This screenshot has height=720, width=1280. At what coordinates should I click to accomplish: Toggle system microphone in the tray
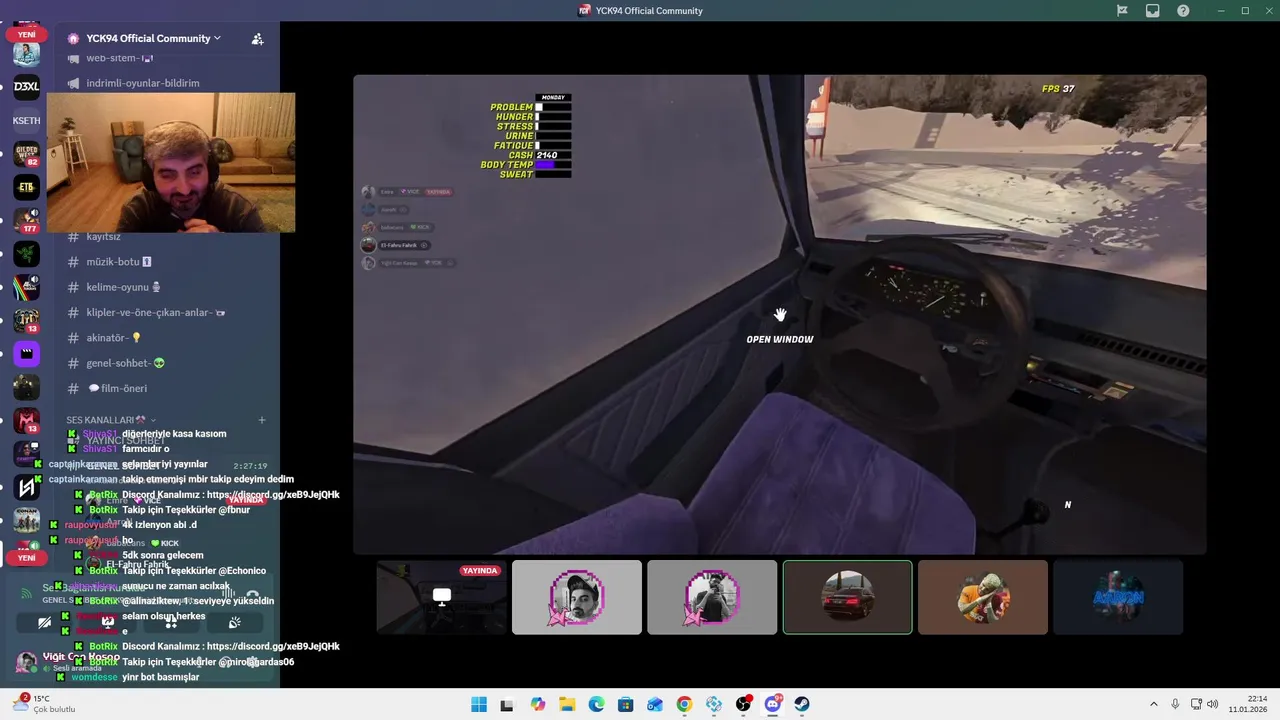(x=1176, y=704)
